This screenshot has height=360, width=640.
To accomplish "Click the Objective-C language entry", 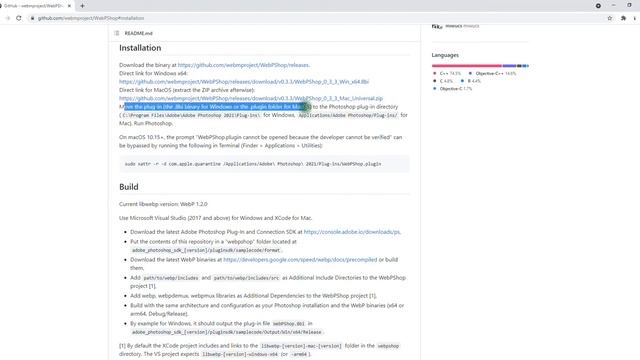I will coord(452,89).
